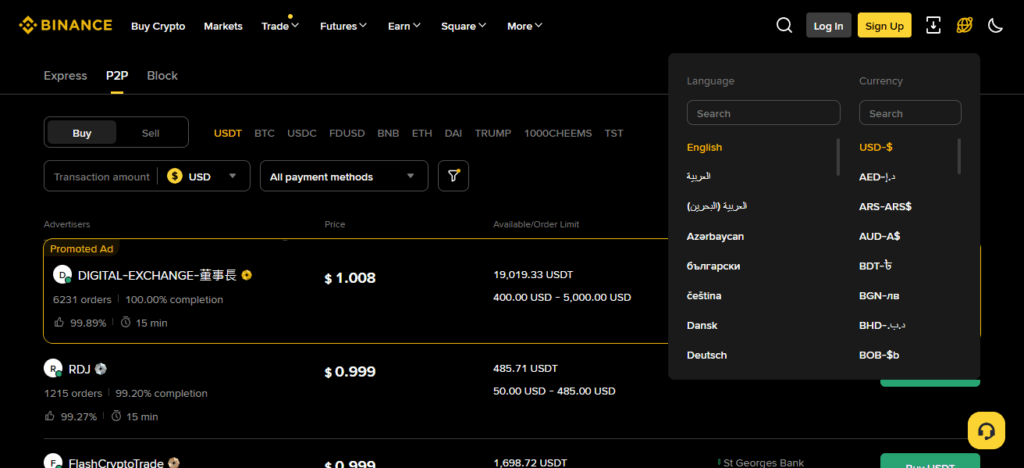
Task: Select DAI crypto tab
Action: [453, 133]
